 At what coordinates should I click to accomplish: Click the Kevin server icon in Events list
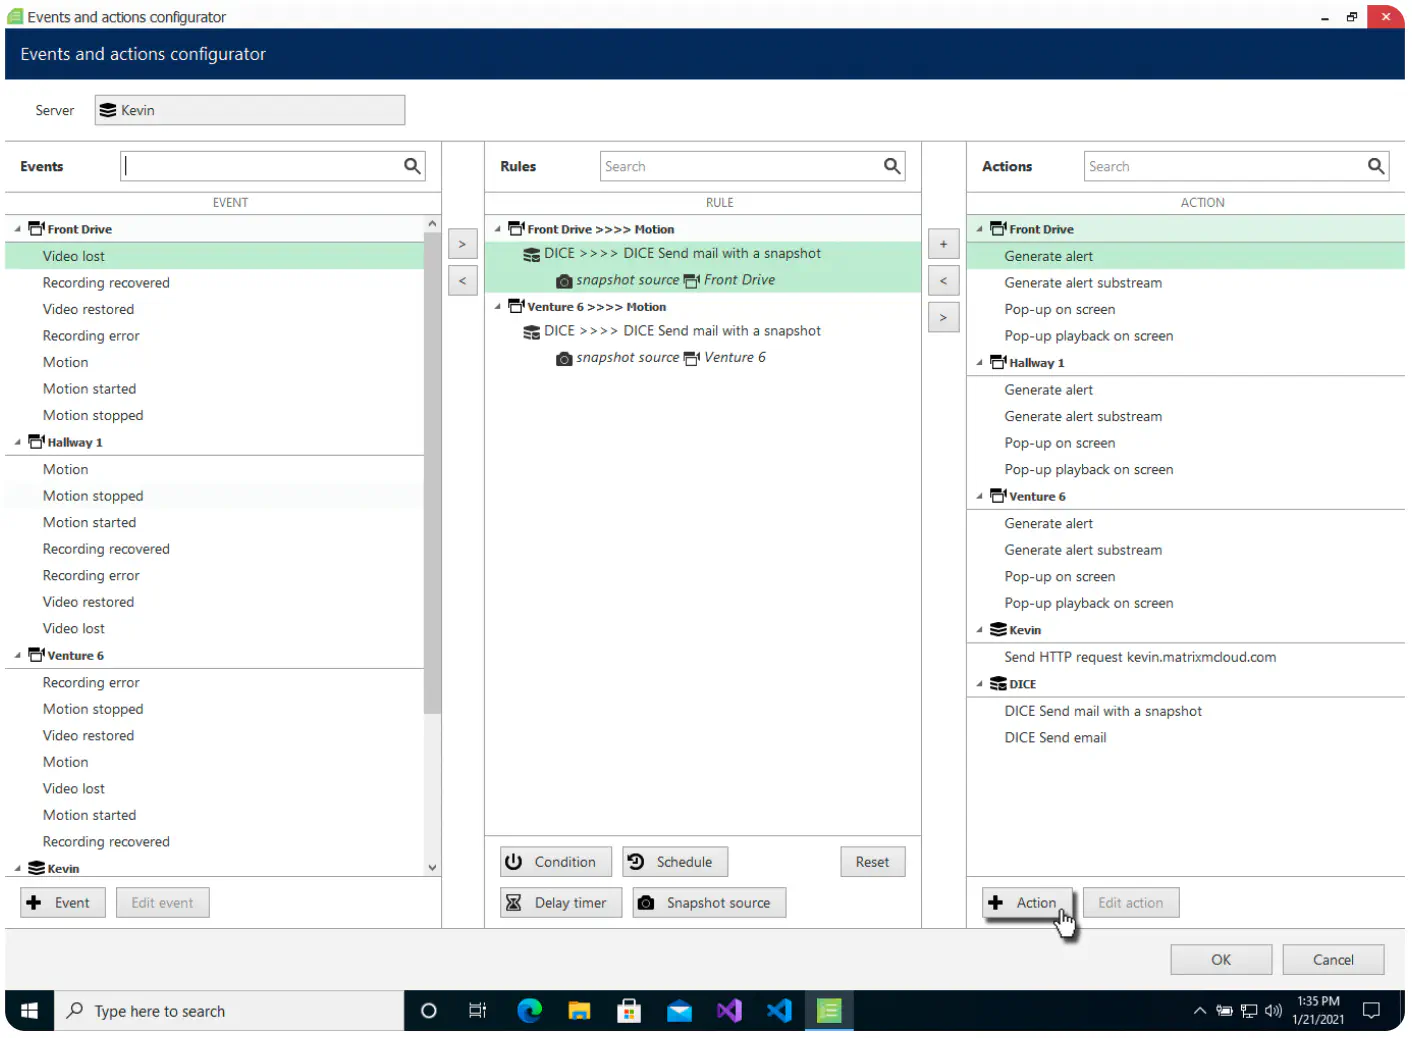[36, 867]
